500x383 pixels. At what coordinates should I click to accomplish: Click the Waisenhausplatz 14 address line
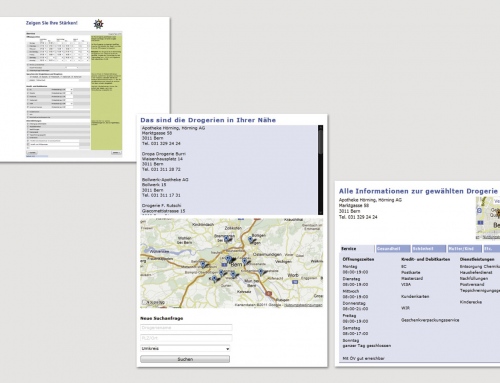[162, 159]
